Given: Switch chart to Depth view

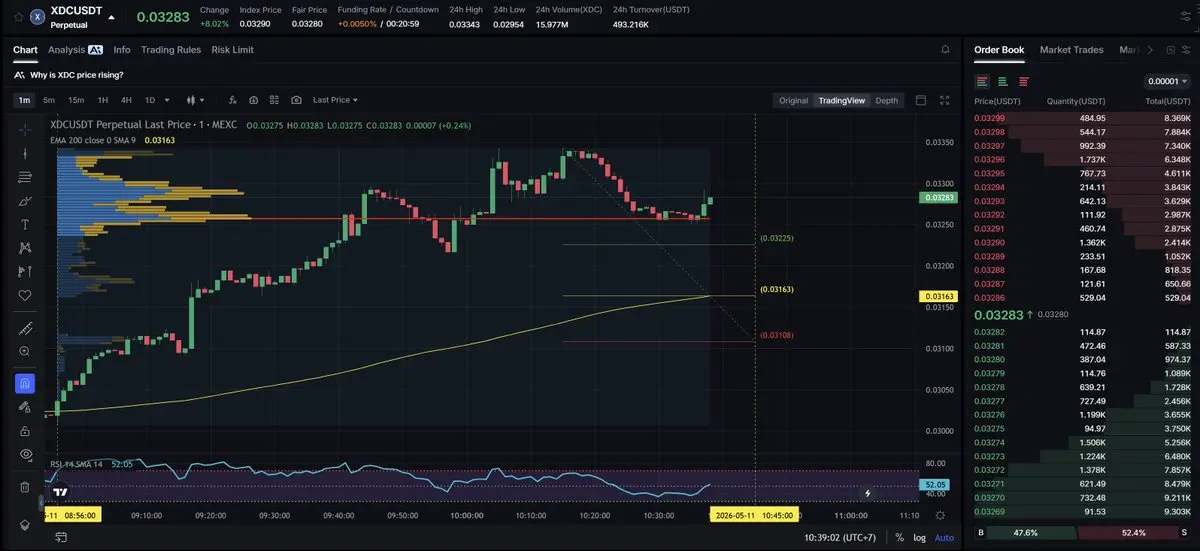Looking at the screenshot, I should [887, 100].
